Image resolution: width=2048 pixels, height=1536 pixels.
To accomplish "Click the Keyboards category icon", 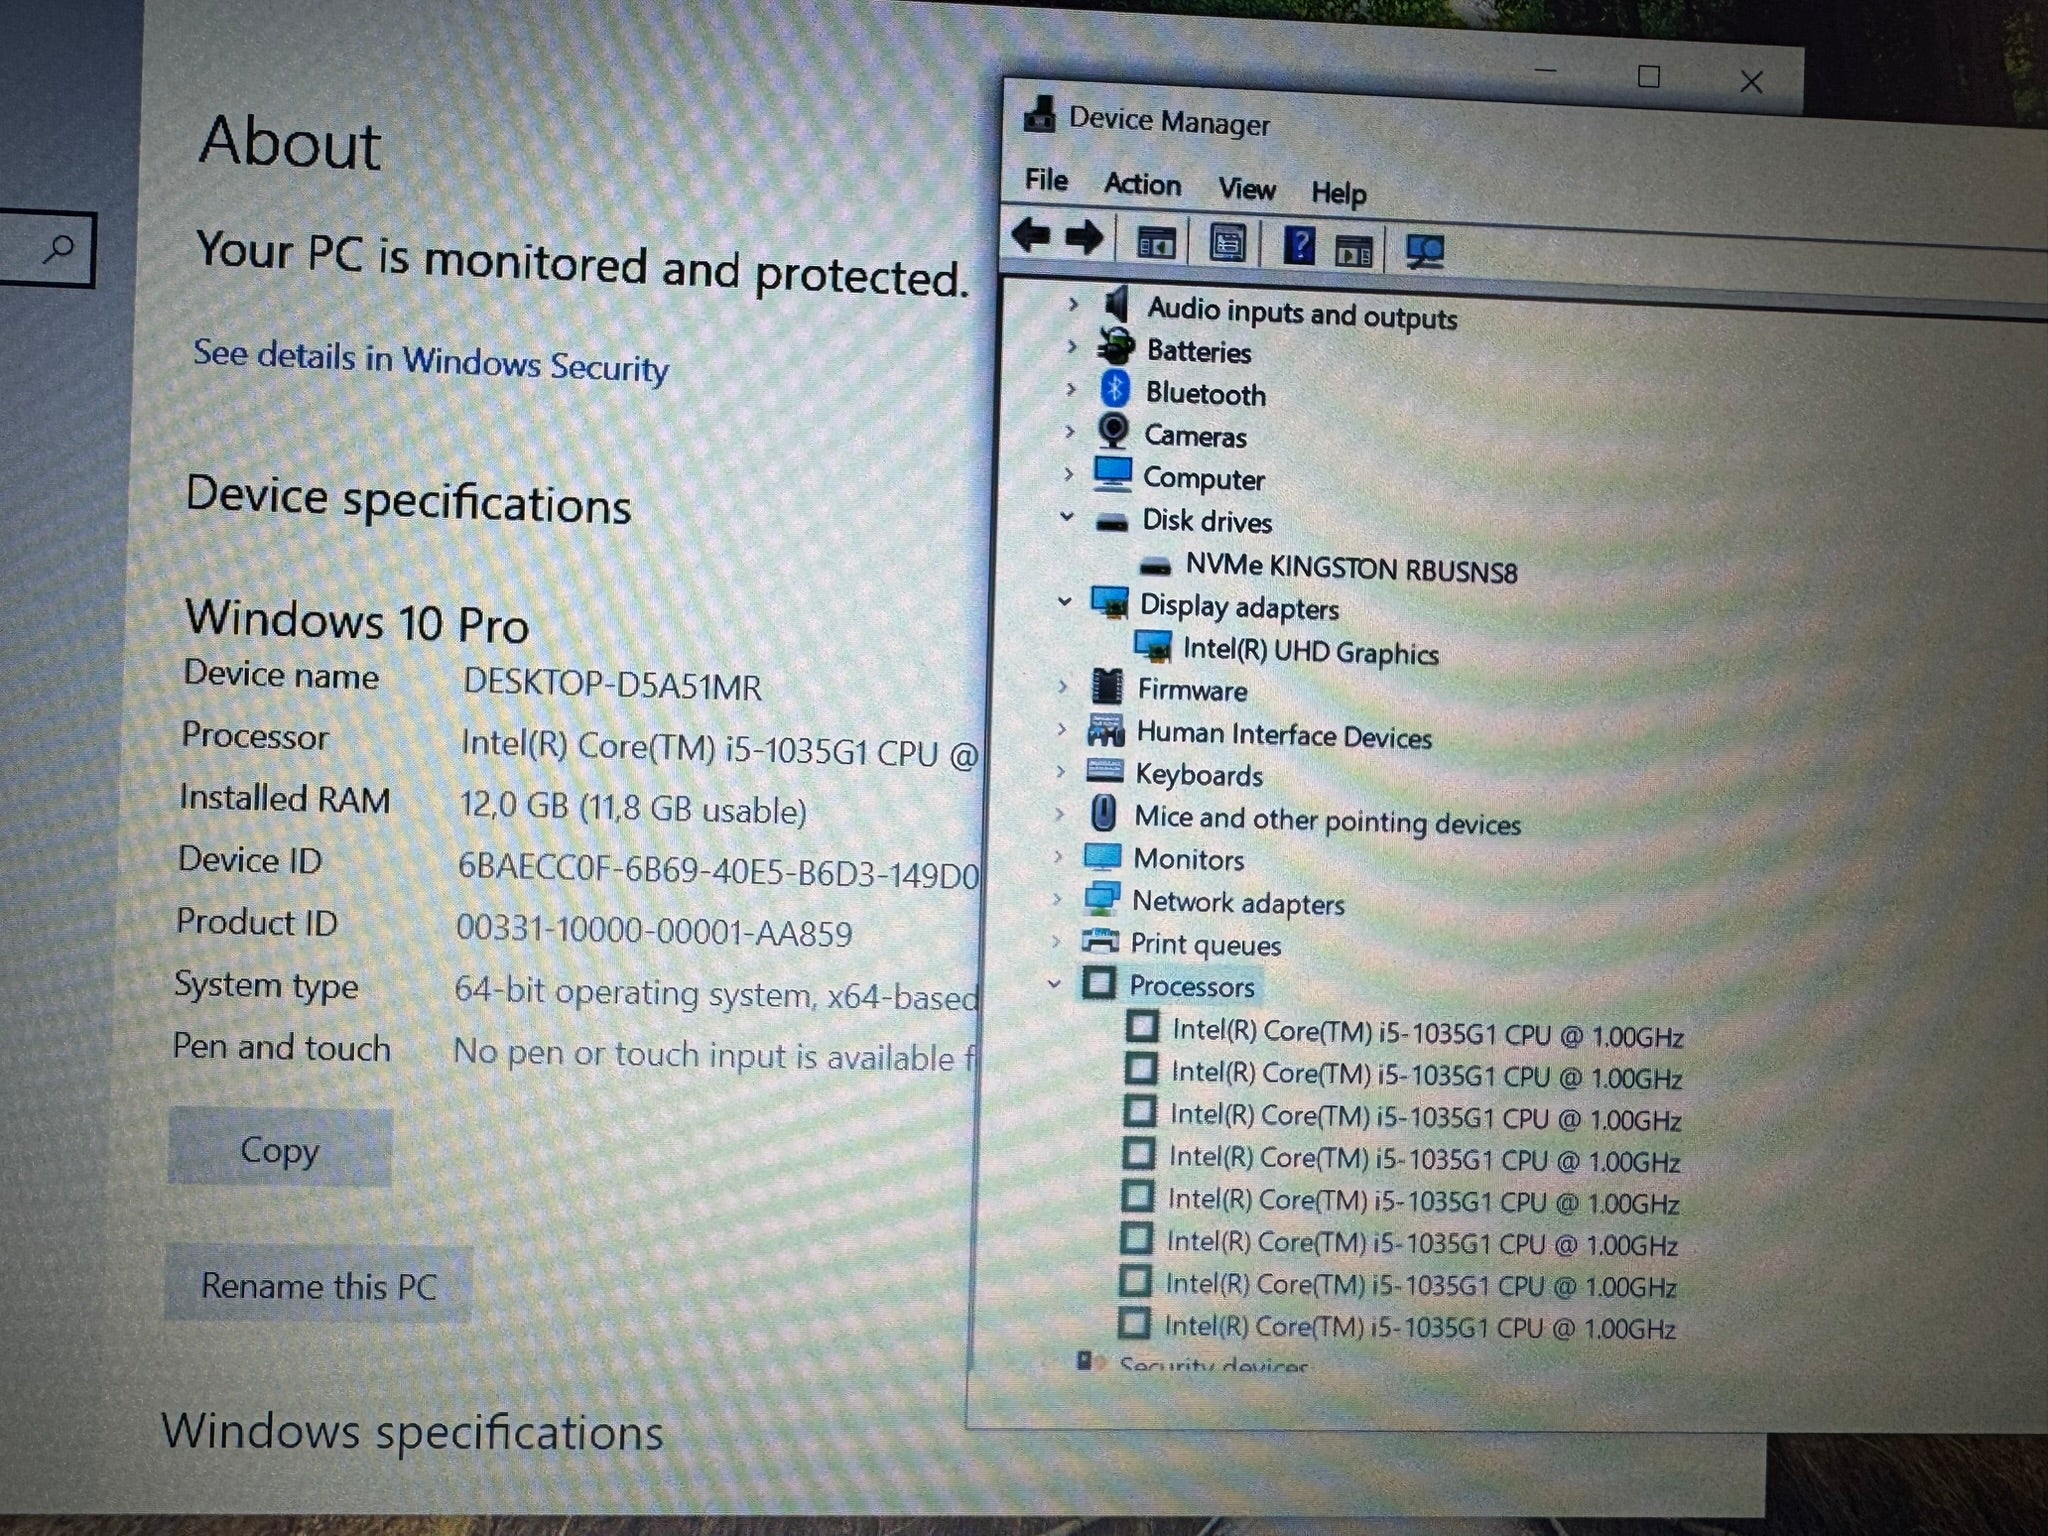I will pos(1104,771).
